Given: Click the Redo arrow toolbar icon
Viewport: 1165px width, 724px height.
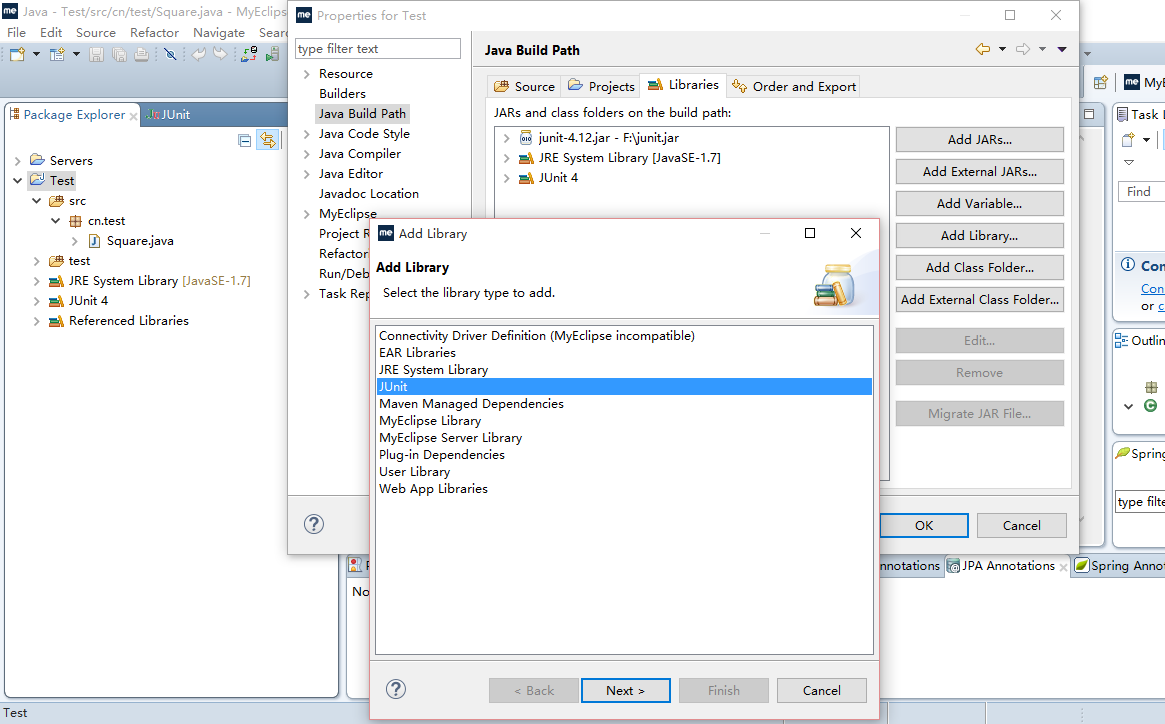Looking at the screenshot, I should [x=220, y=54].
